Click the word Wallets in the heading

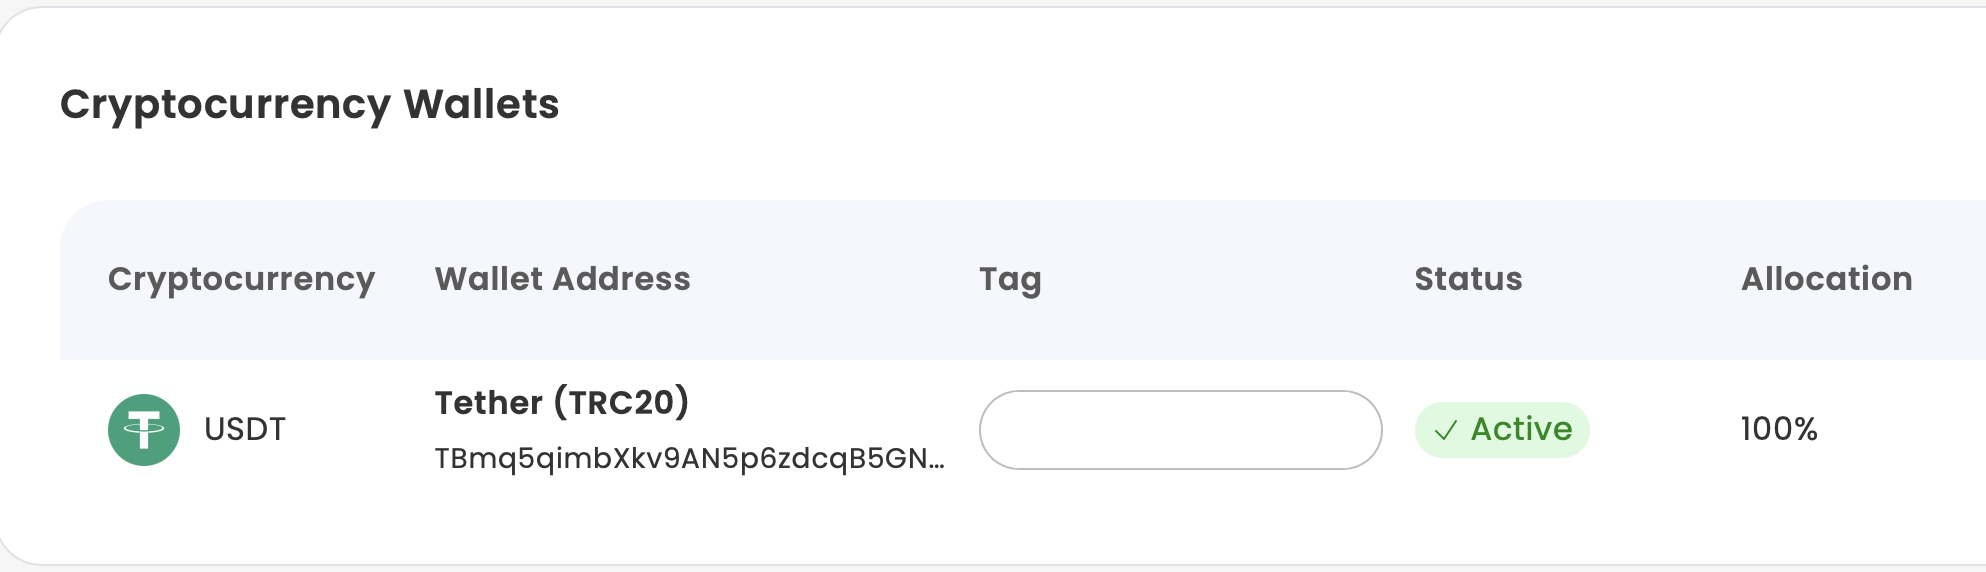pos(481,105)
